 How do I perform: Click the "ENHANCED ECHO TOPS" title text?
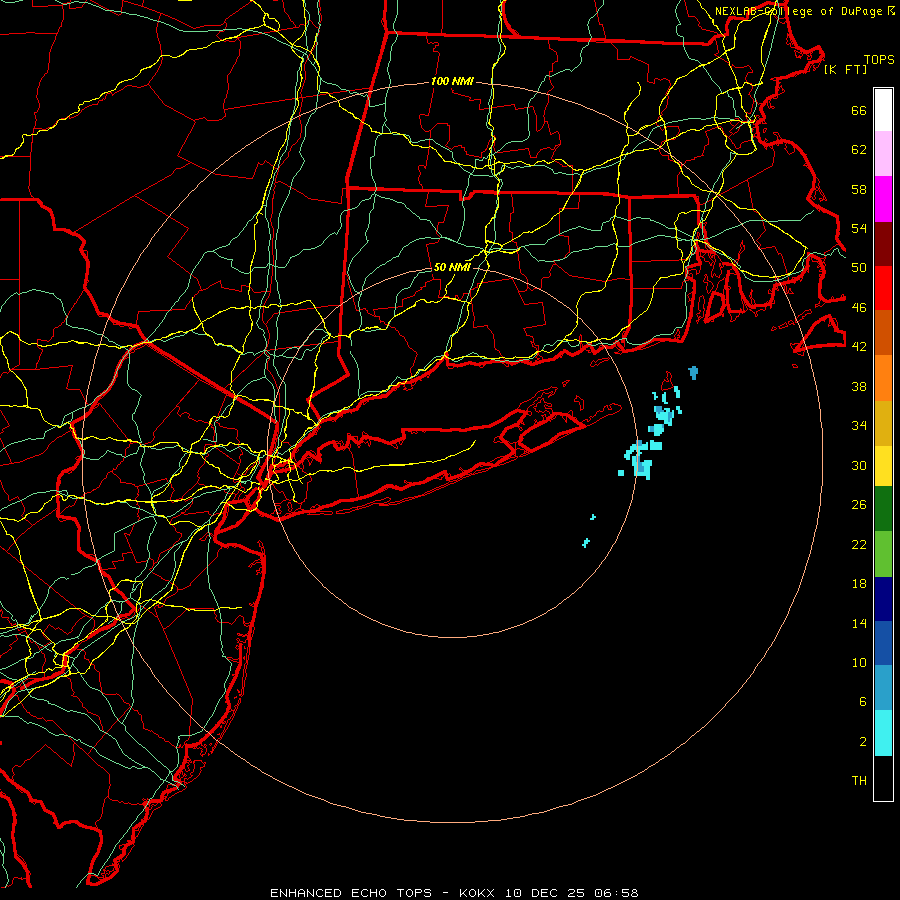[x=351, y=893]
